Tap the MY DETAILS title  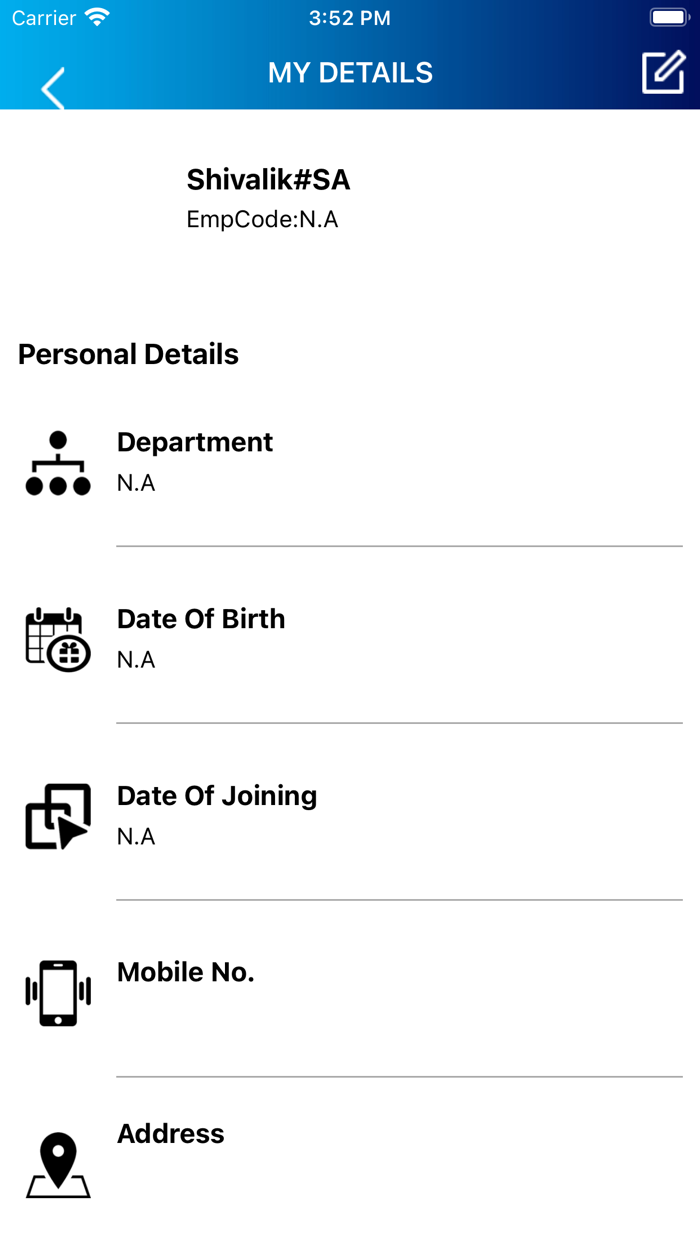(x=350, y=72)
